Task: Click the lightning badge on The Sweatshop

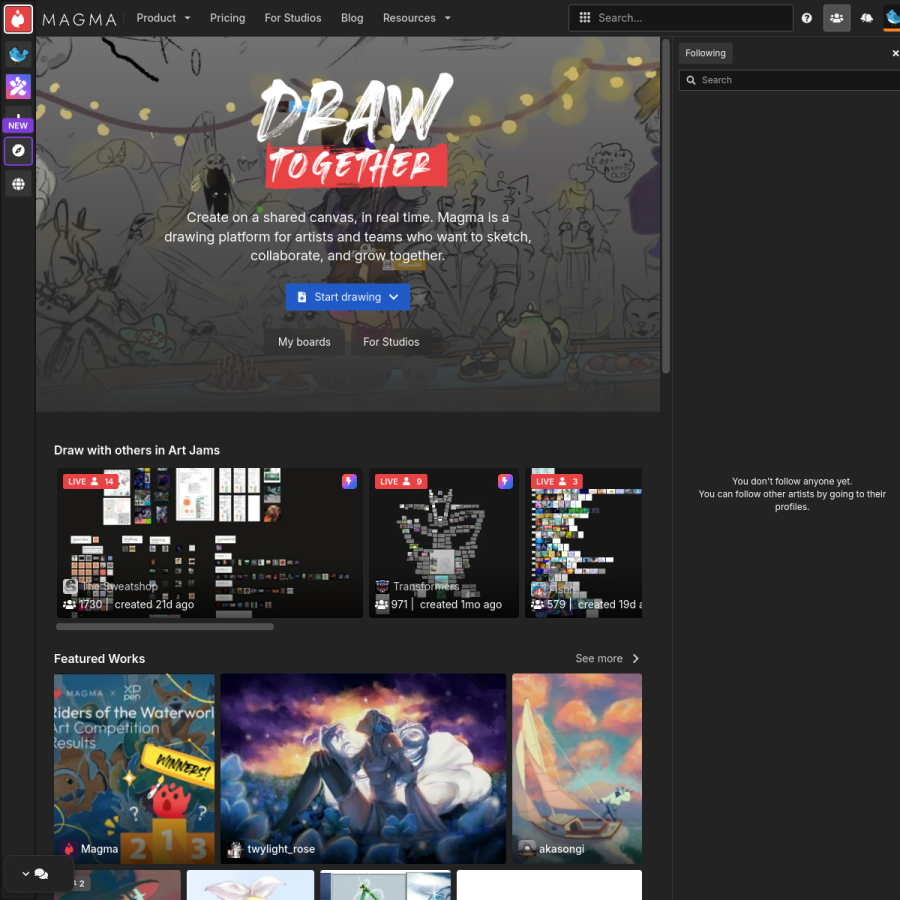Action: click(349, 481)
